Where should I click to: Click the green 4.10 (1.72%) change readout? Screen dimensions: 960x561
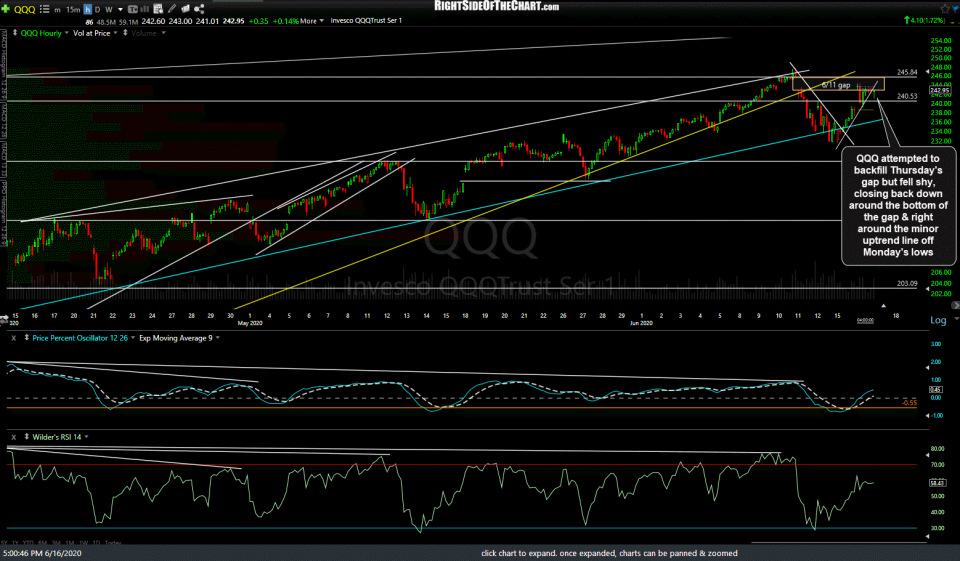[x=924, y=21]
